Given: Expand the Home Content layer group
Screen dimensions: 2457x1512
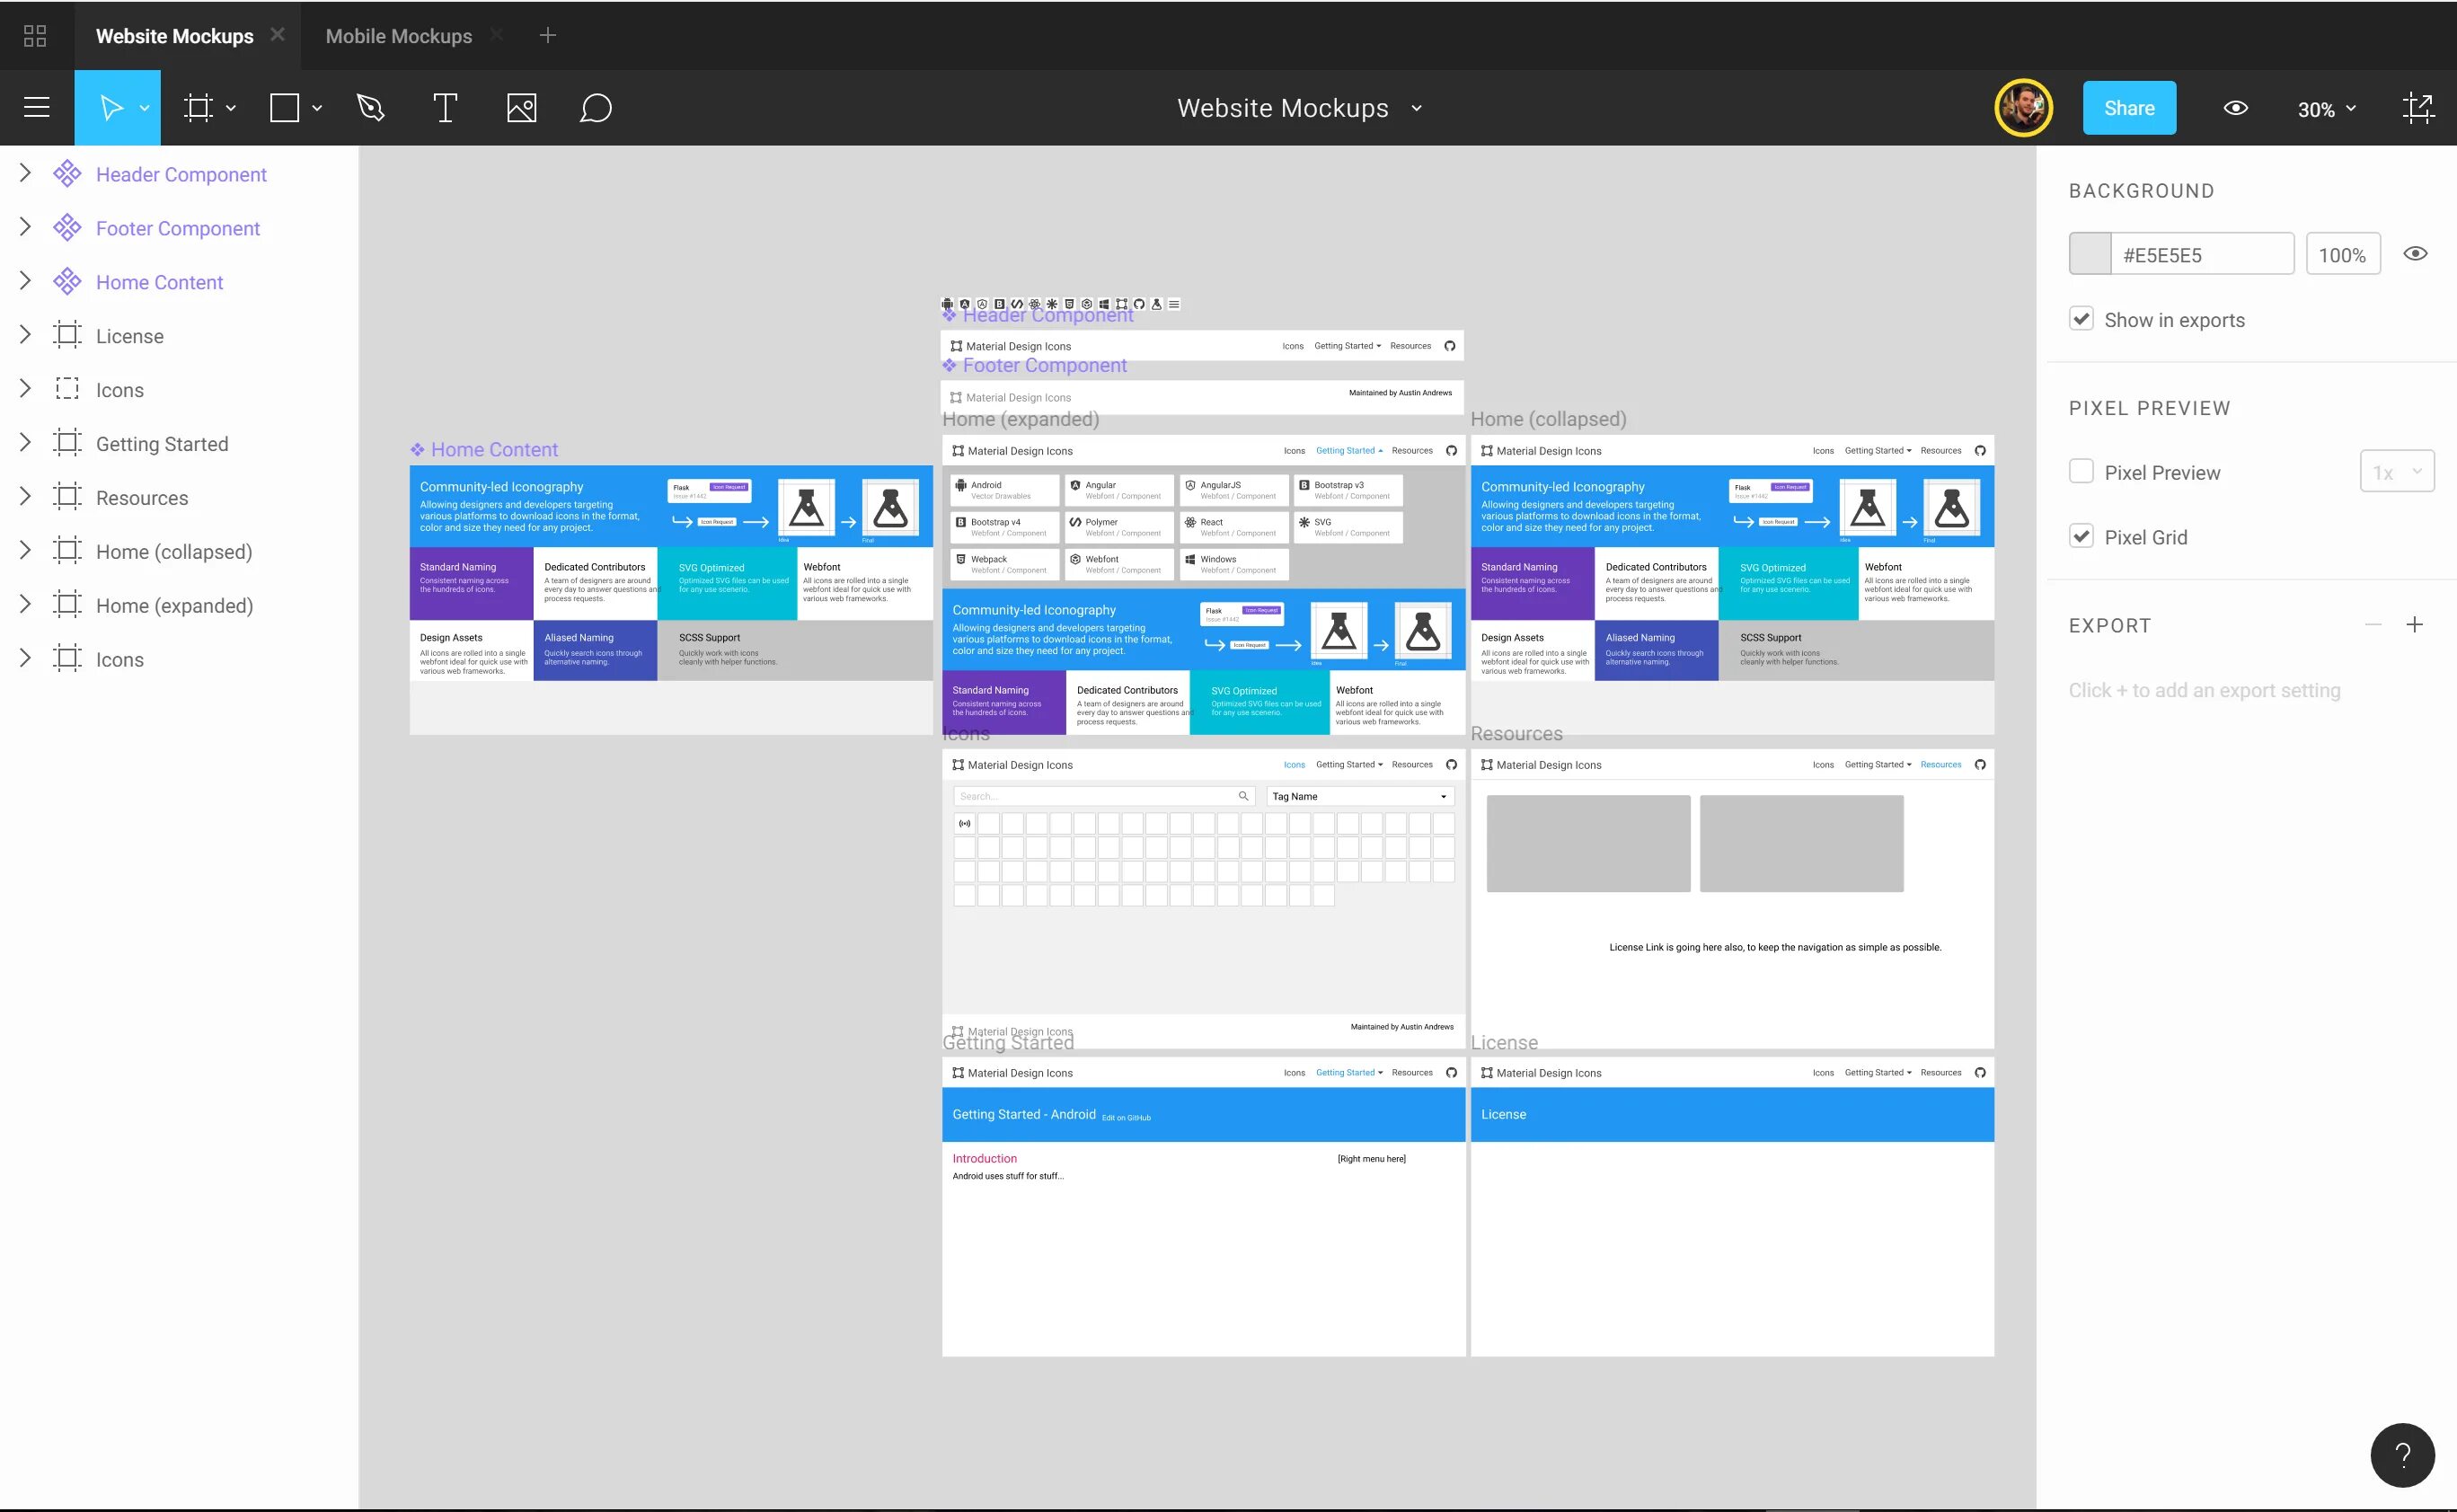Looking at the screenshot, I should pos(26,281).
